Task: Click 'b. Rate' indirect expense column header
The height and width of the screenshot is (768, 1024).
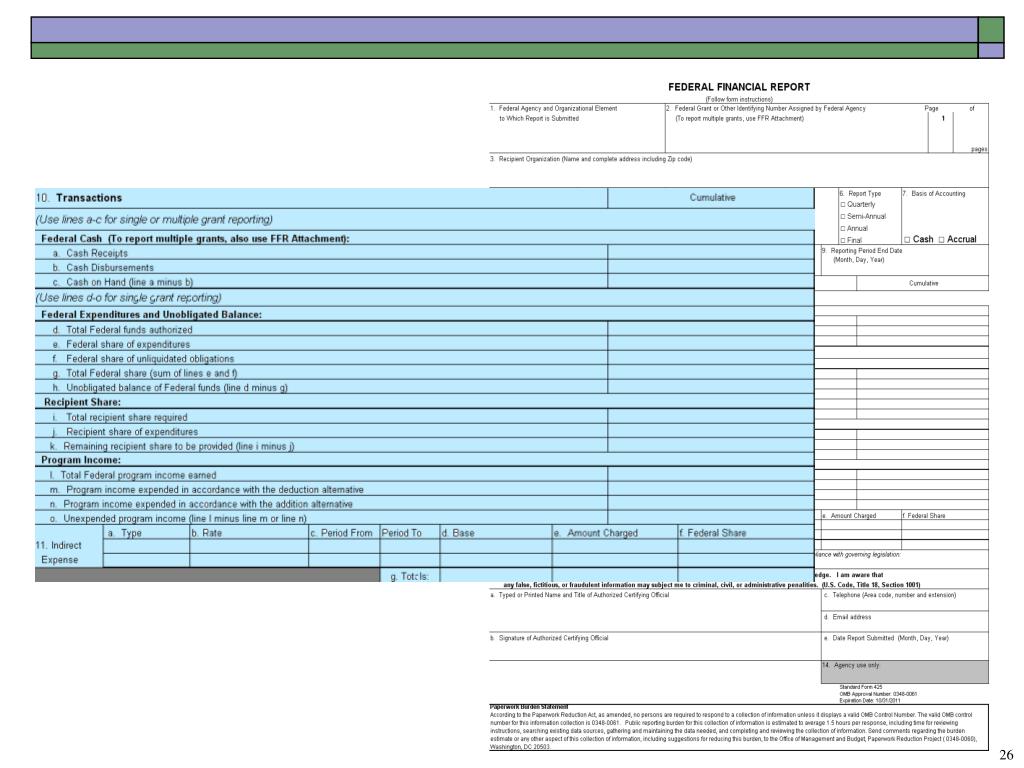Action: coord(207,533)
